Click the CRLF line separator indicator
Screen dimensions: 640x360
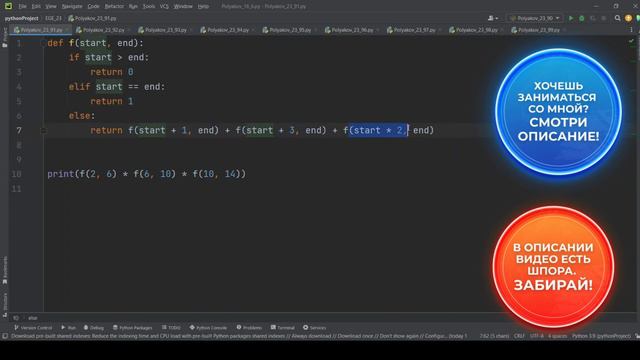[x=519, y=336]
